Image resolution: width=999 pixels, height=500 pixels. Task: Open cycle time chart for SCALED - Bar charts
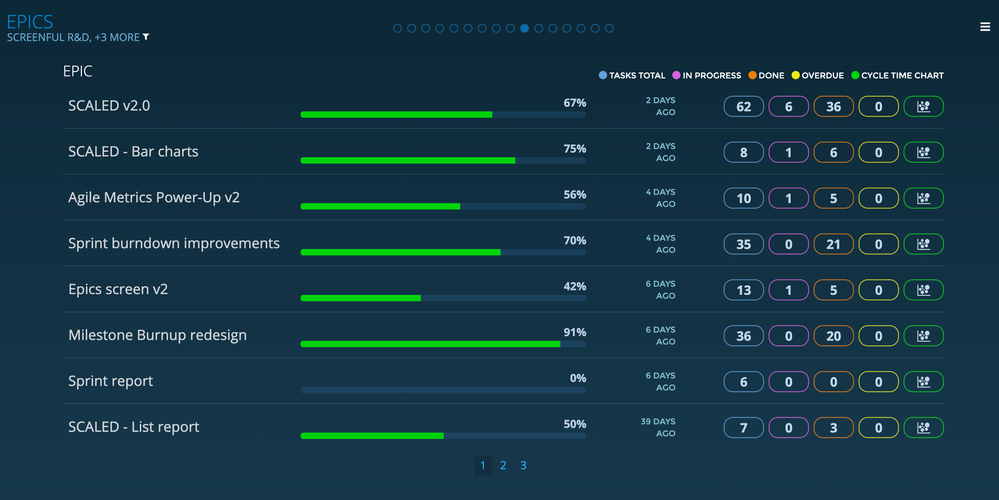pyautogui.click(x=923, y=152)
